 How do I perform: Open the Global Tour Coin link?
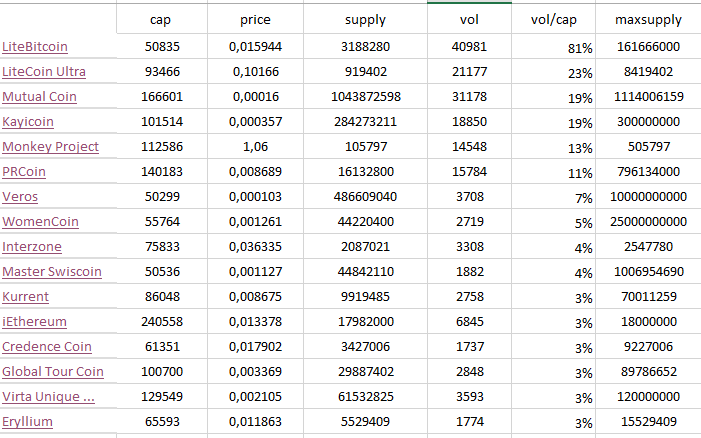(x=53, y=372)
